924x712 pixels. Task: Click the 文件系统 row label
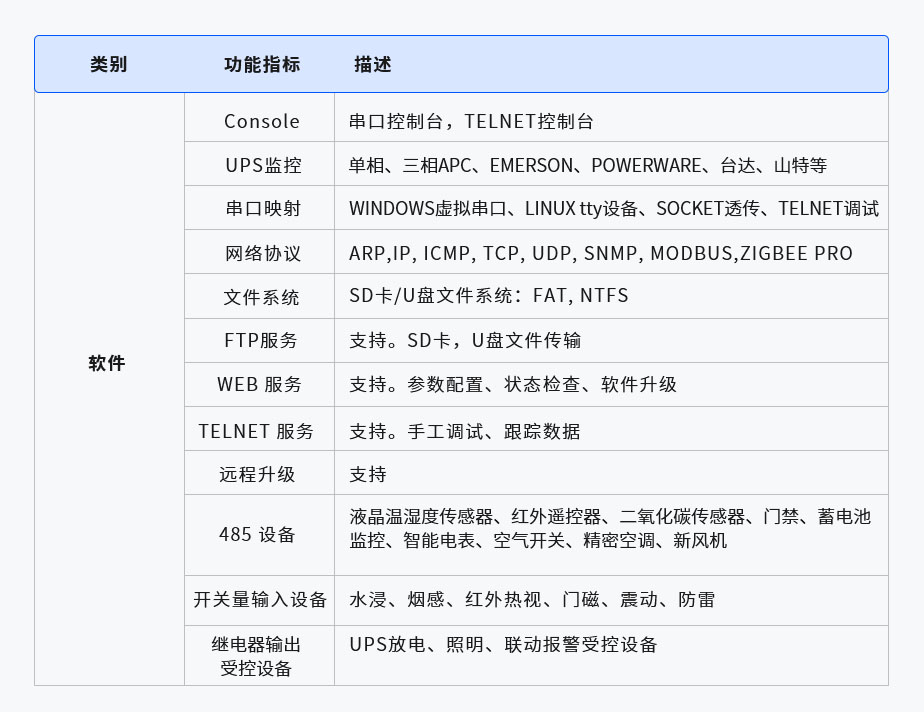pyautogui.click(x=259, y=296)
